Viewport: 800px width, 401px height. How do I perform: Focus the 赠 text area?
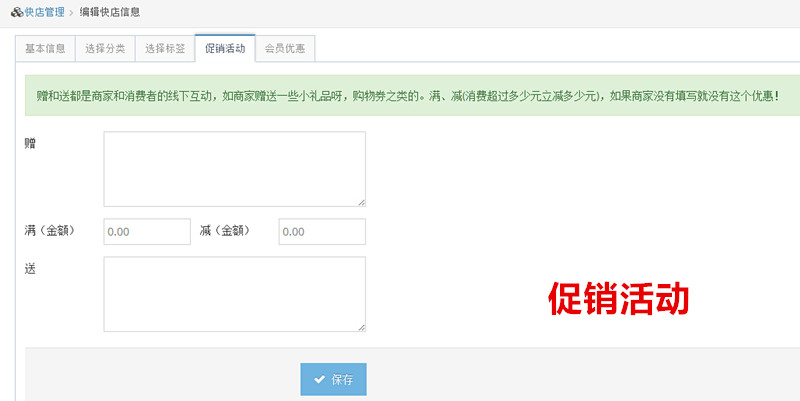[234, 168]
